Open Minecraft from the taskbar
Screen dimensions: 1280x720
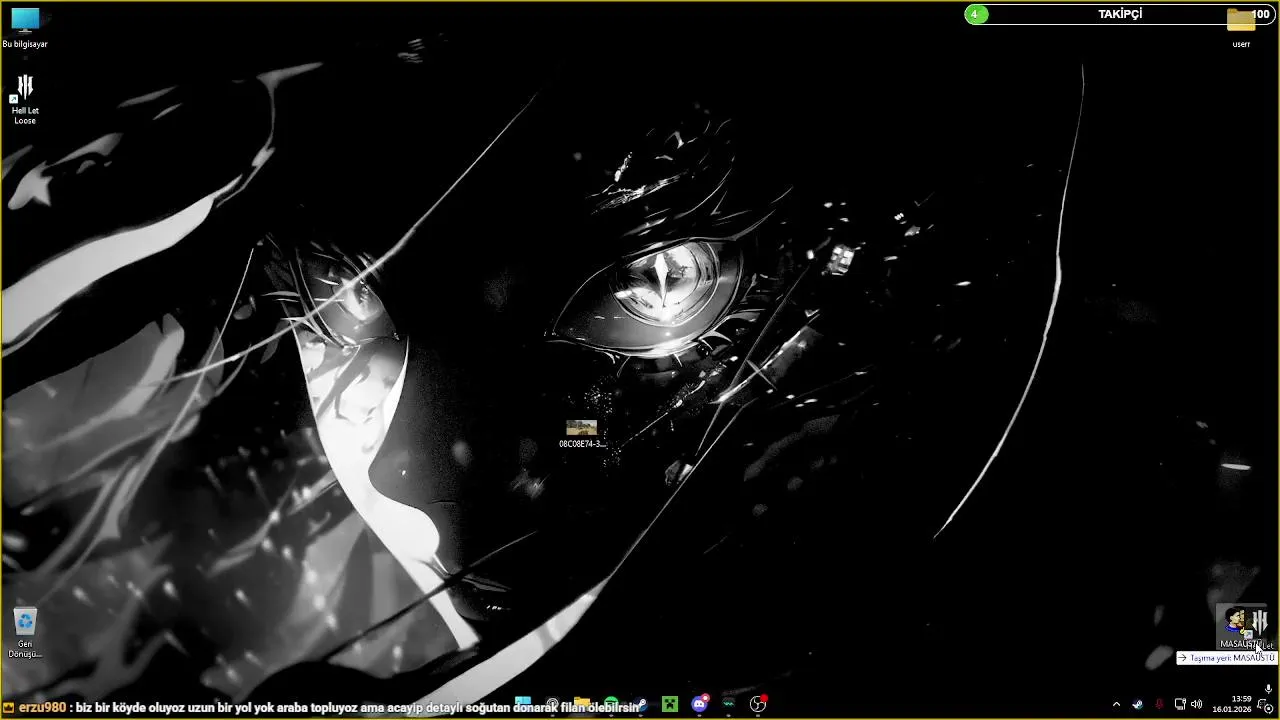(x=670, y=704)
